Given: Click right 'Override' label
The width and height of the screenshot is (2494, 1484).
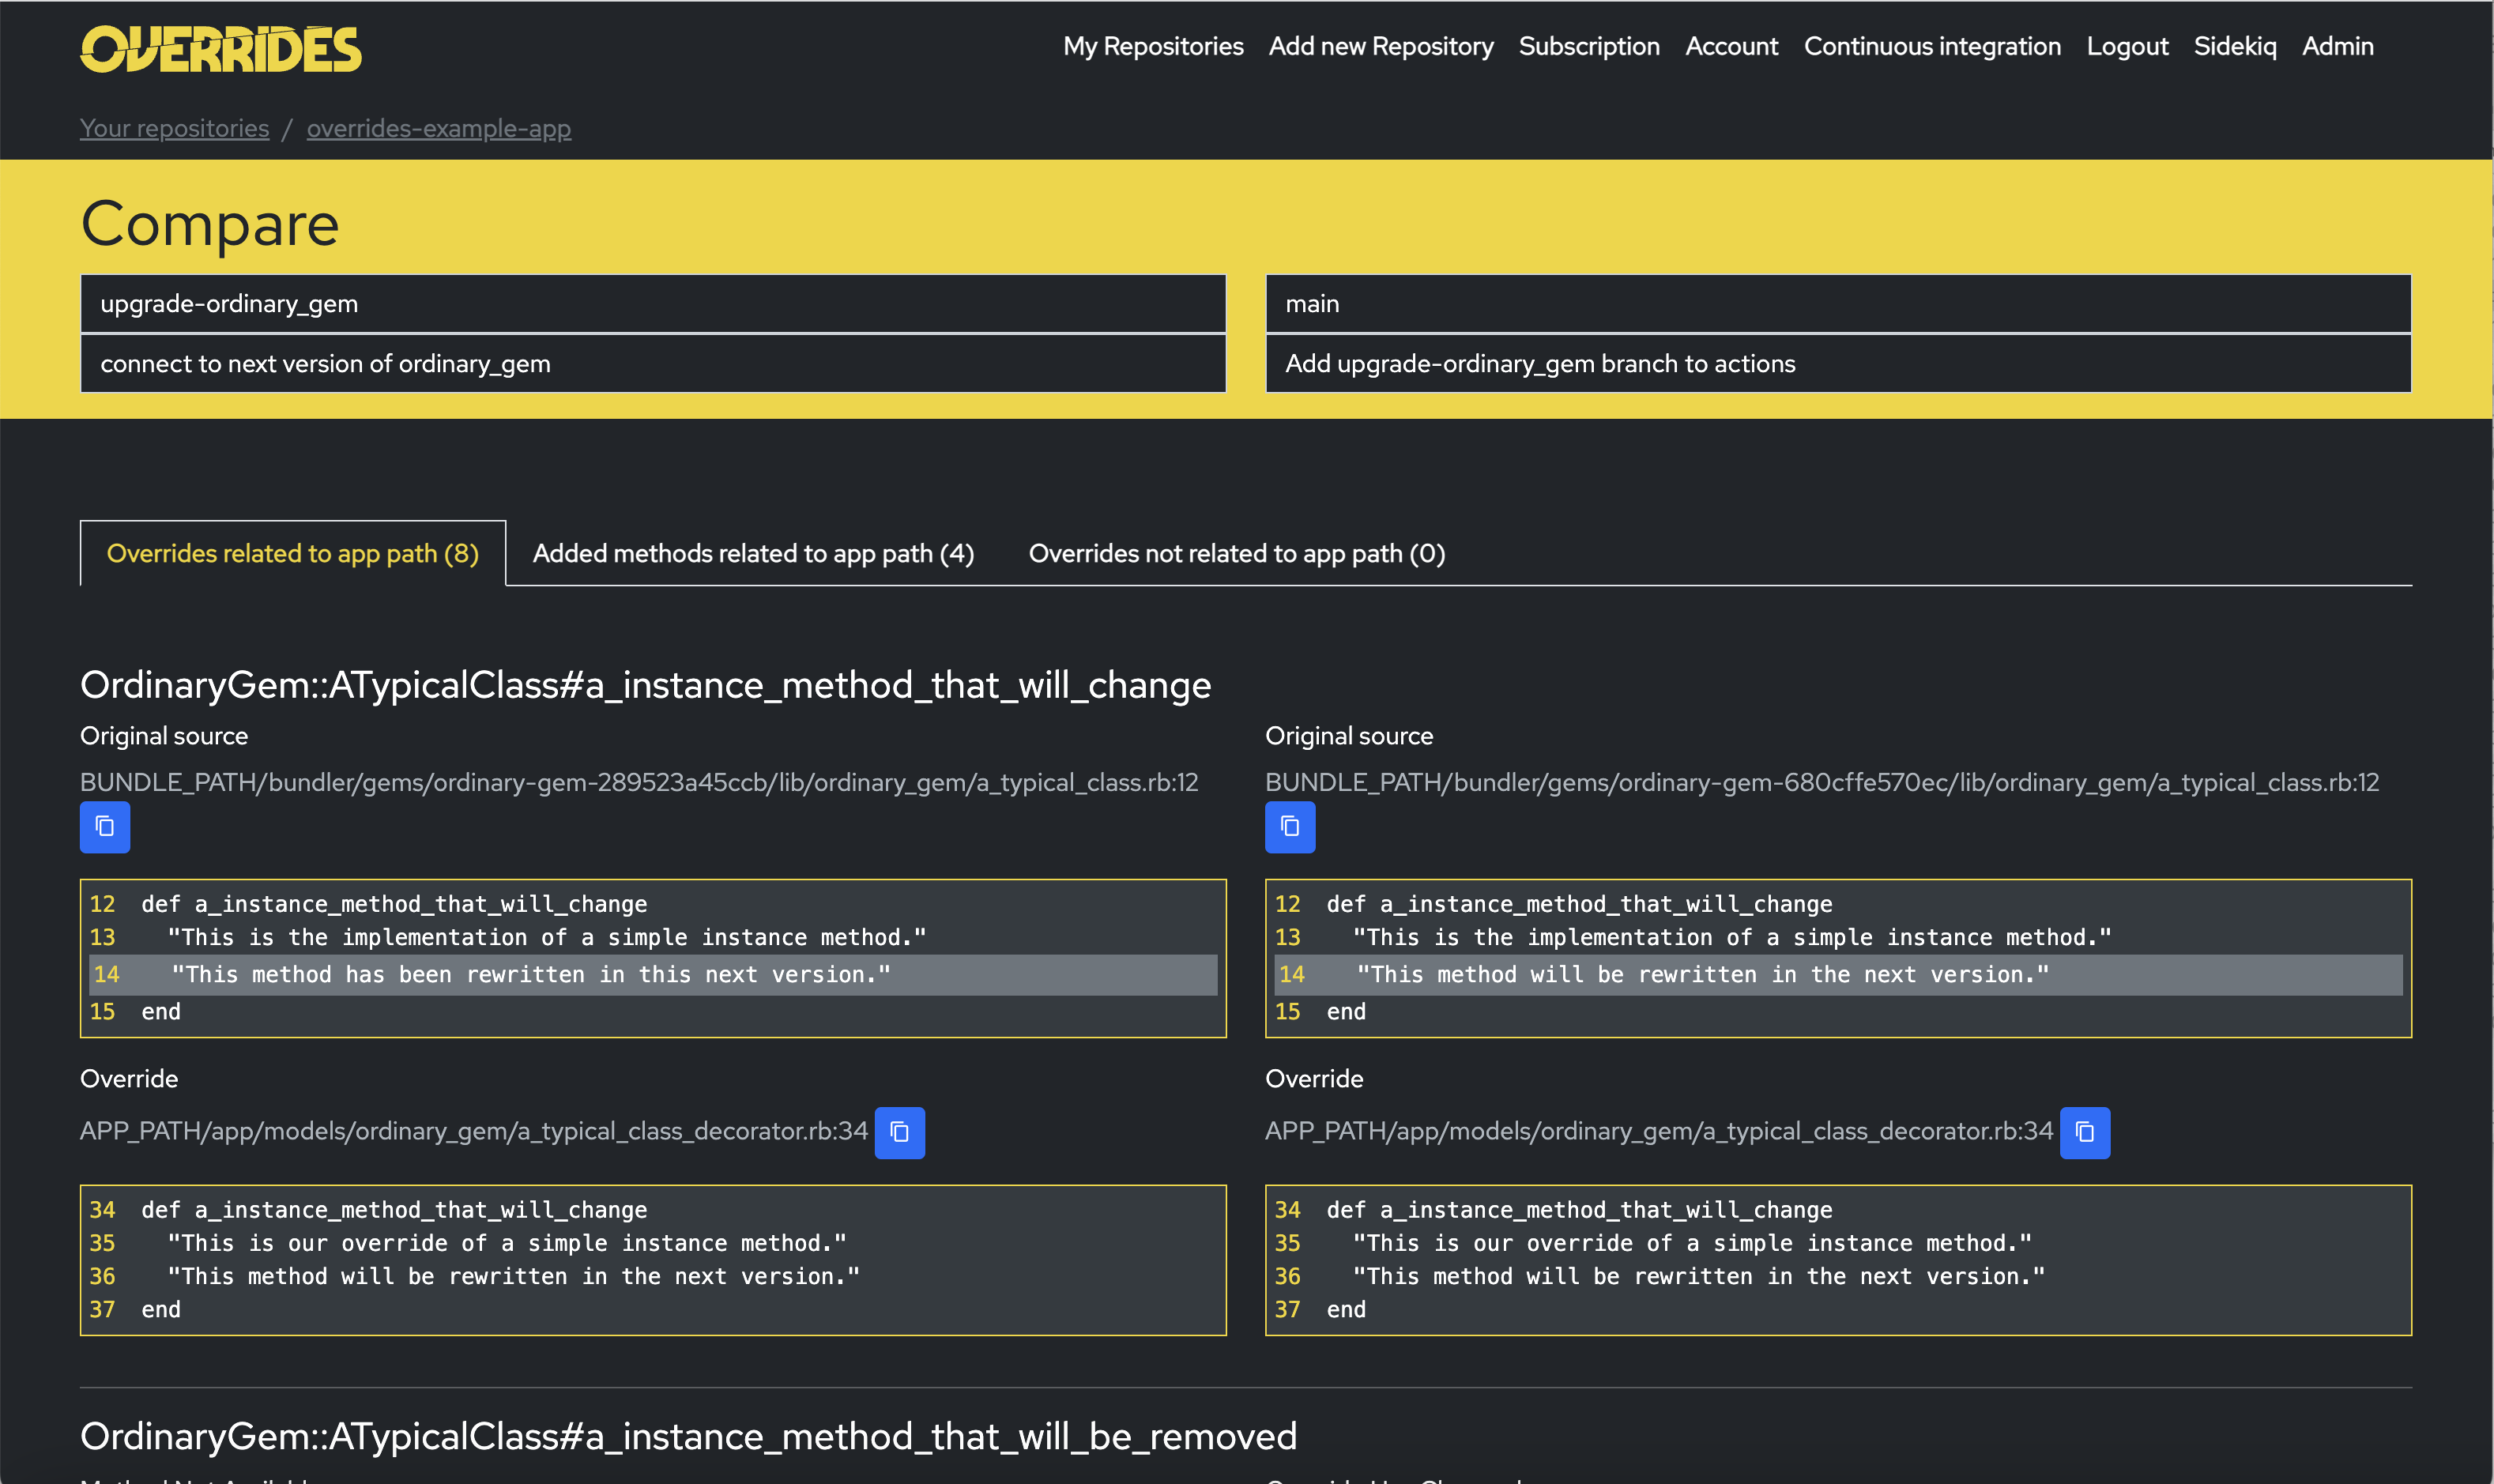Looking at the screenshot, I should [x=1314, y=1079].
